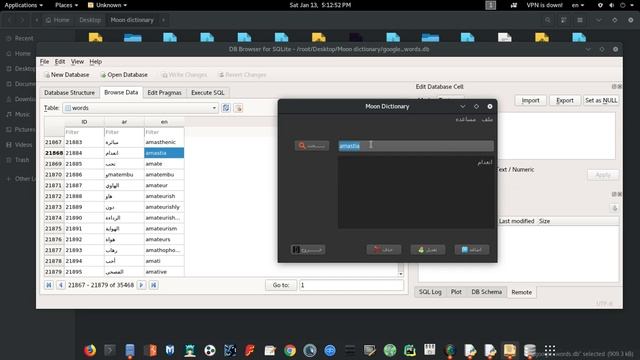
Task: Click the Go to button
Action: click(281, 285)
